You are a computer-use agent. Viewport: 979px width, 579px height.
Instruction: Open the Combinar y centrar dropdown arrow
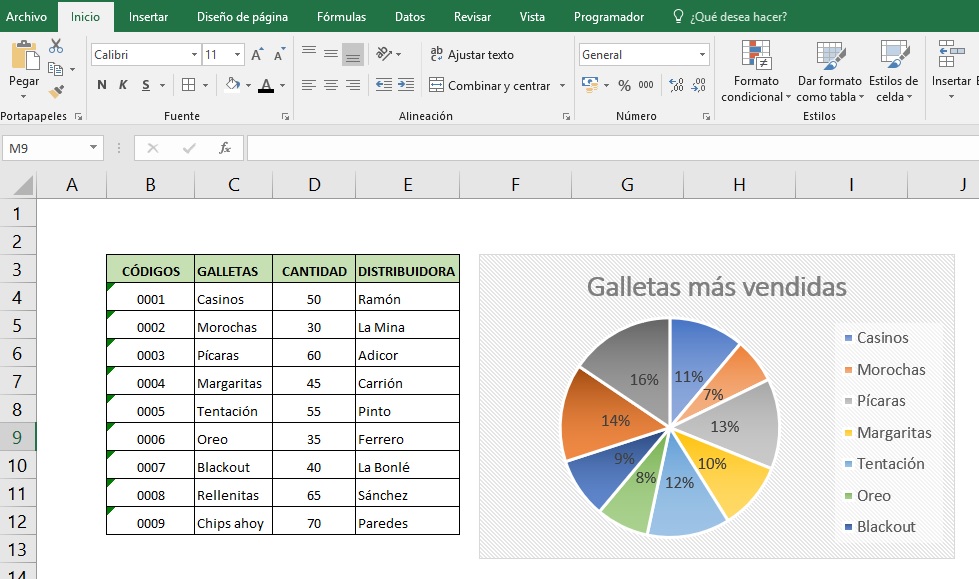pyautogui.click(x=562, y=86)
